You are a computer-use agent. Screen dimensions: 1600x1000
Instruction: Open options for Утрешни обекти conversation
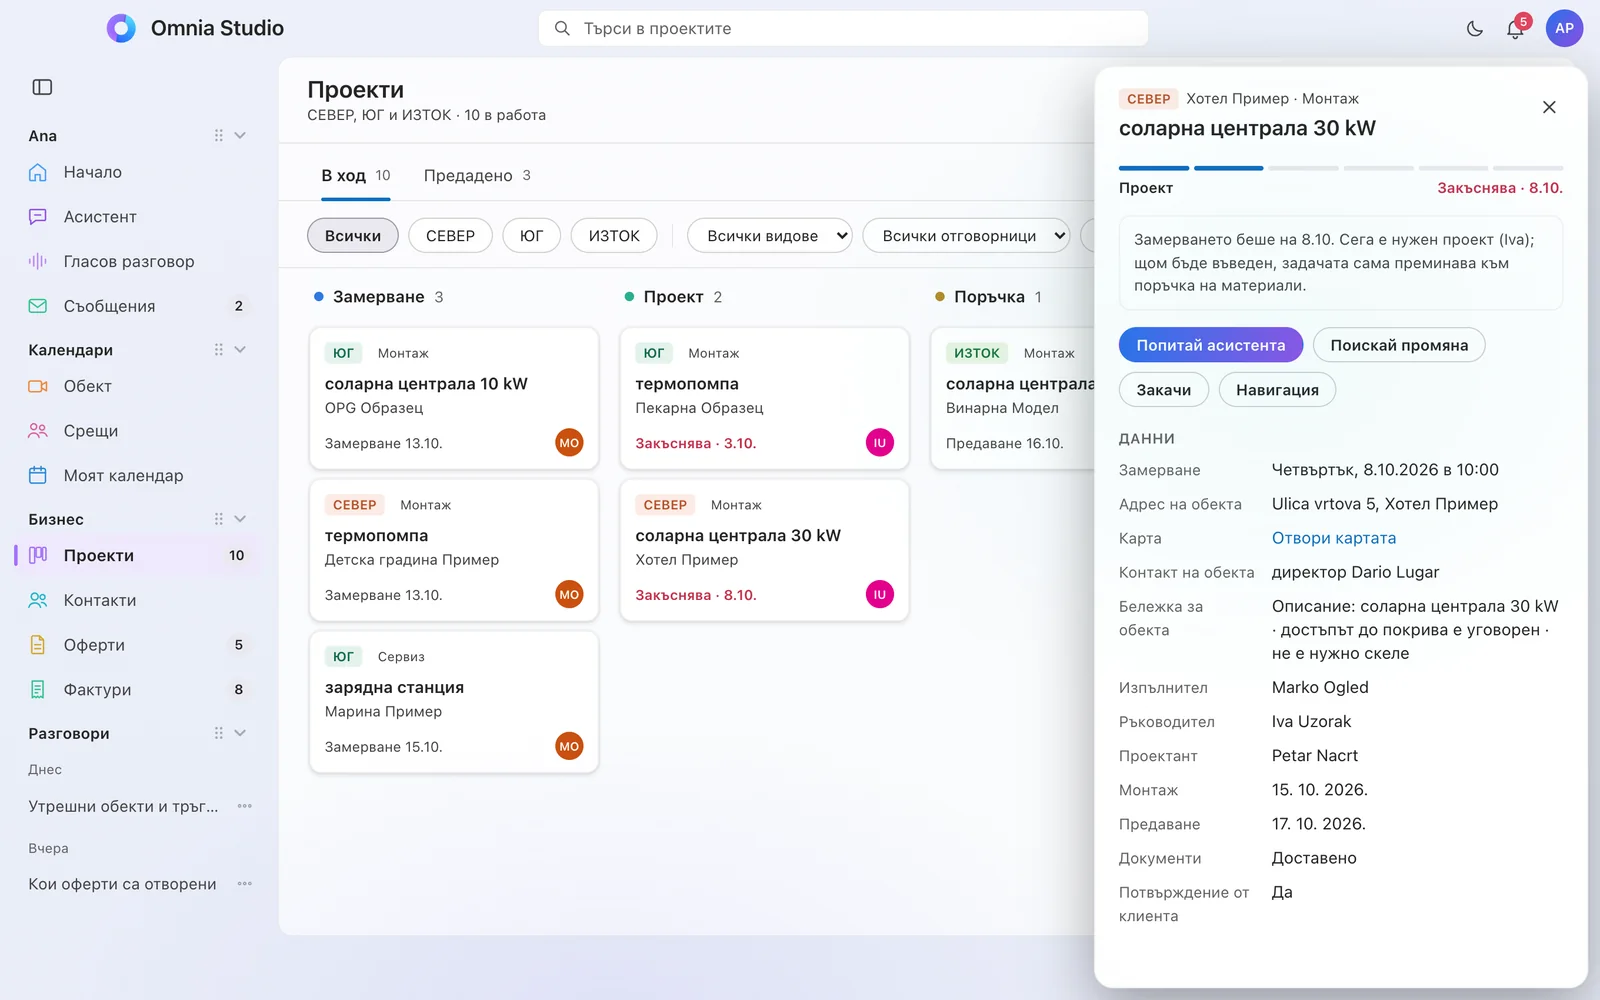245,806
